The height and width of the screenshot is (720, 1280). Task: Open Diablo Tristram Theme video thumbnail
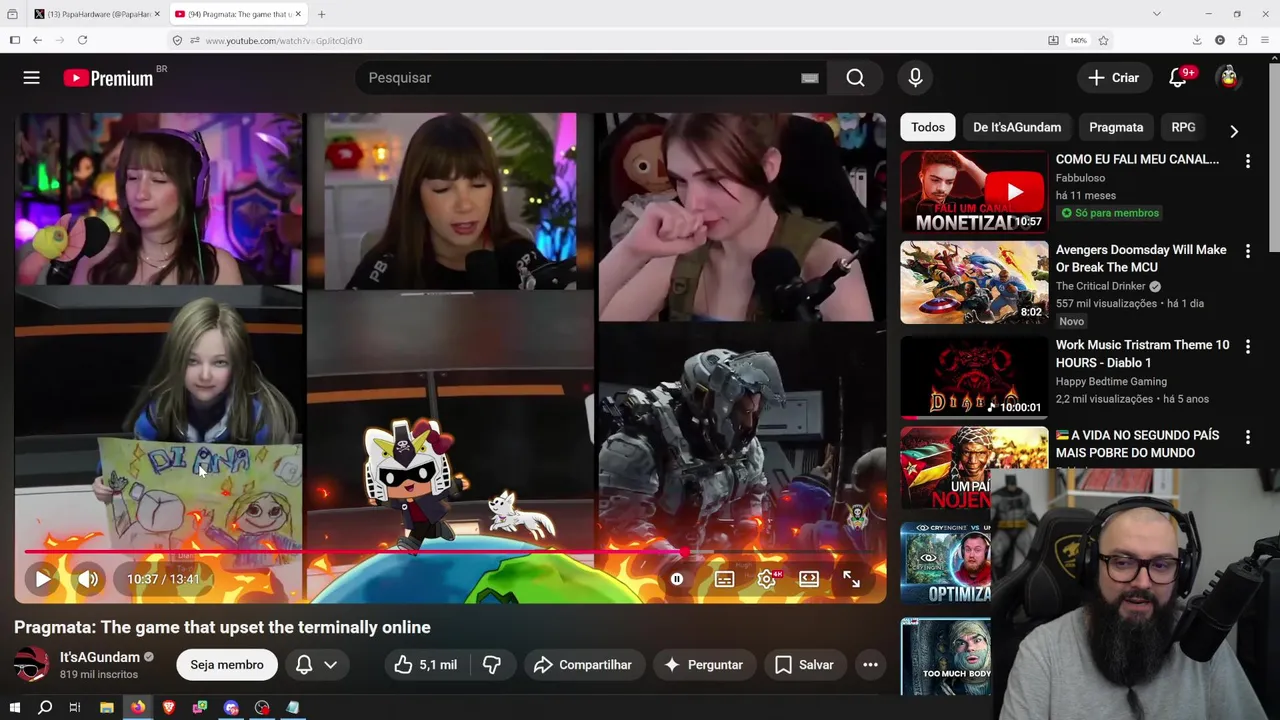click(x=974, y=377)
